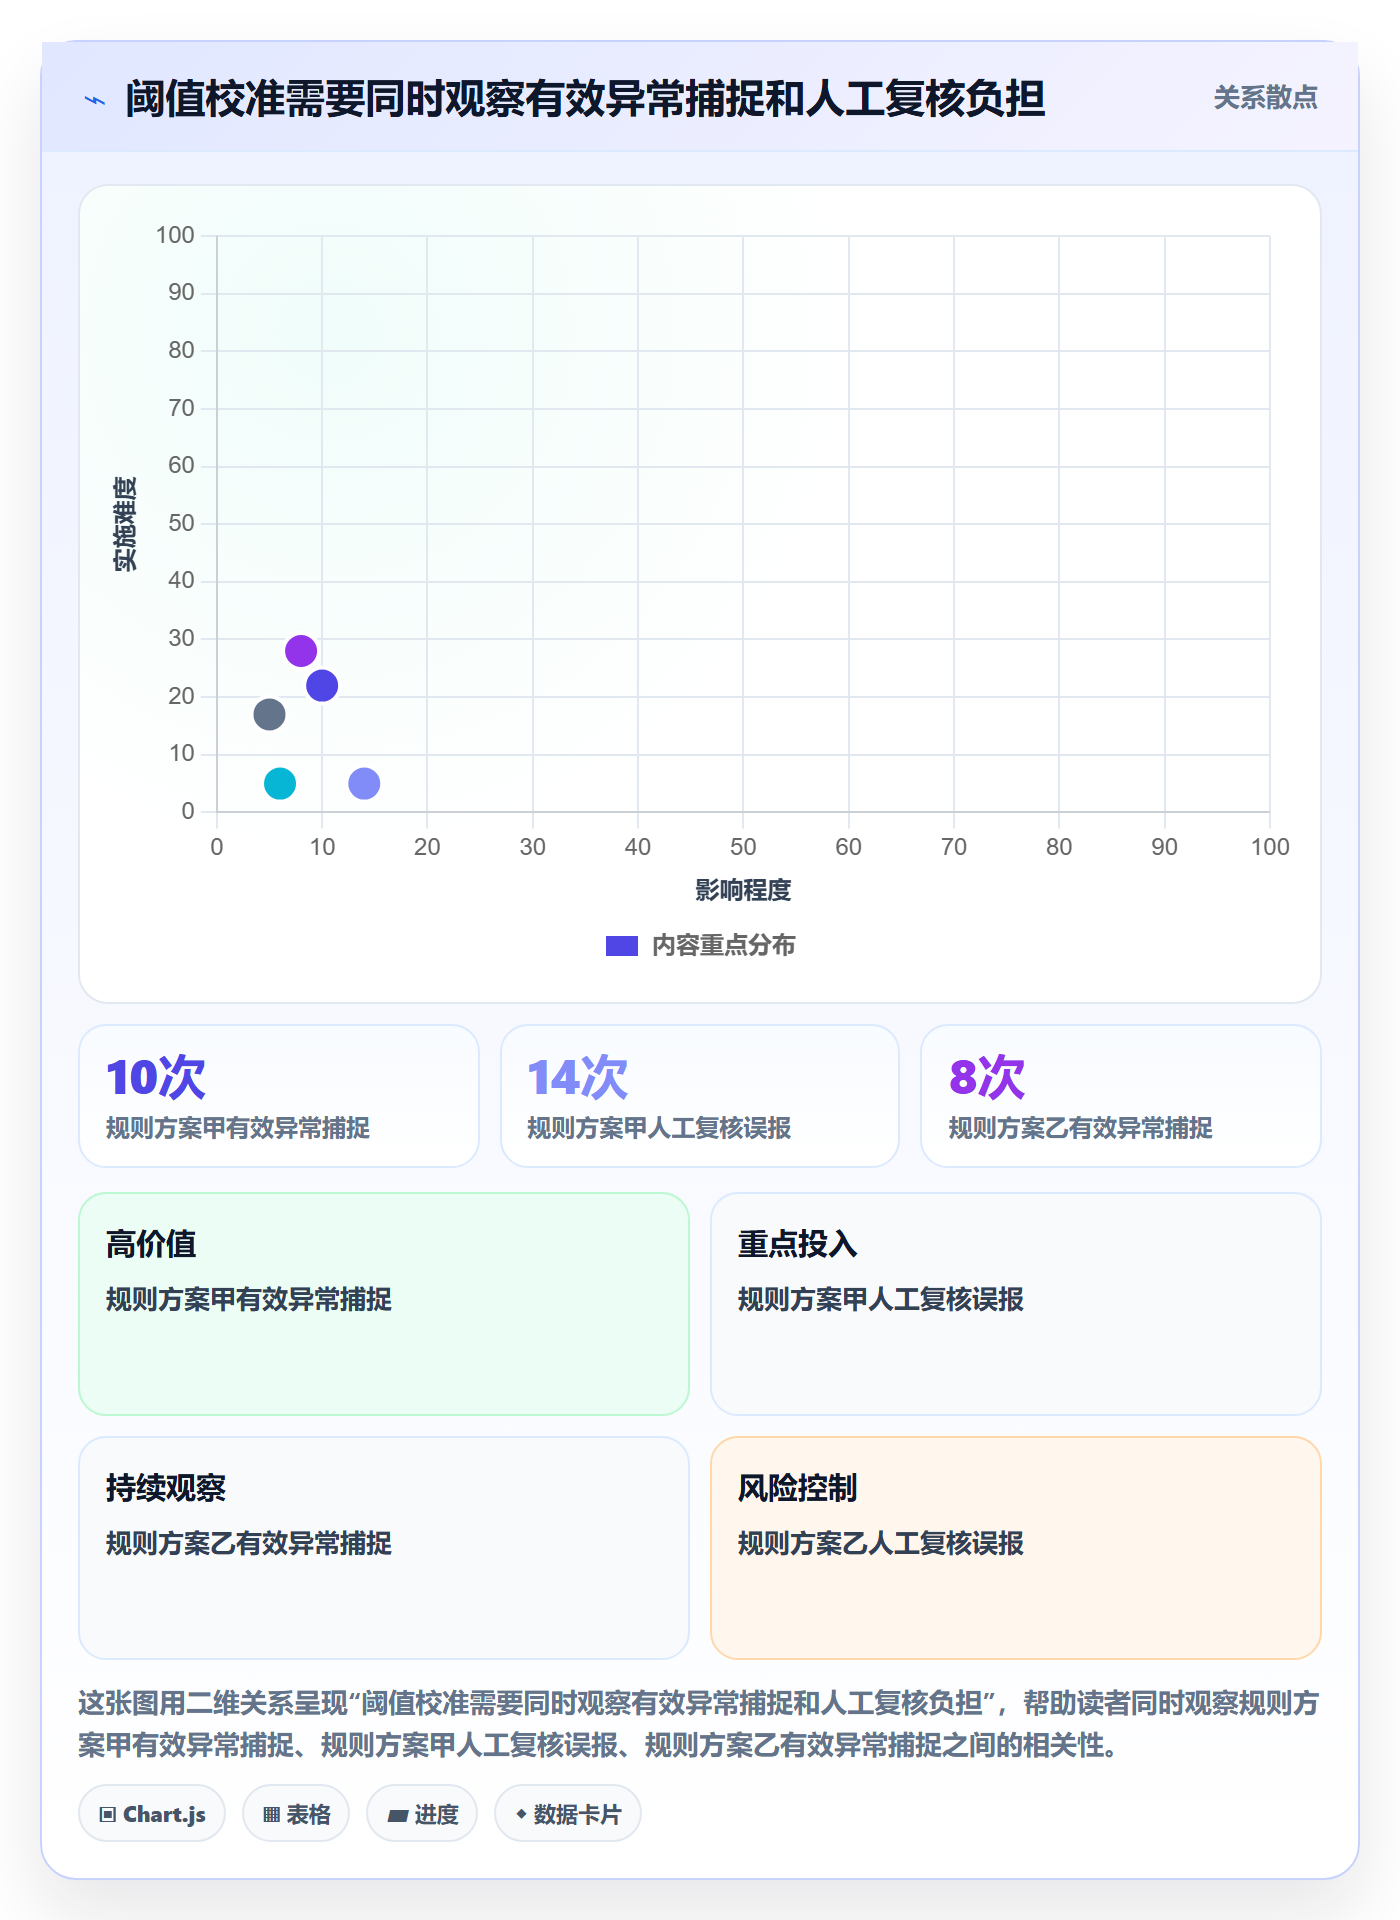Select the 风险控制 quadrant card
This screenshot has height=1920, width=1400.
(x=1016, y=1548)
